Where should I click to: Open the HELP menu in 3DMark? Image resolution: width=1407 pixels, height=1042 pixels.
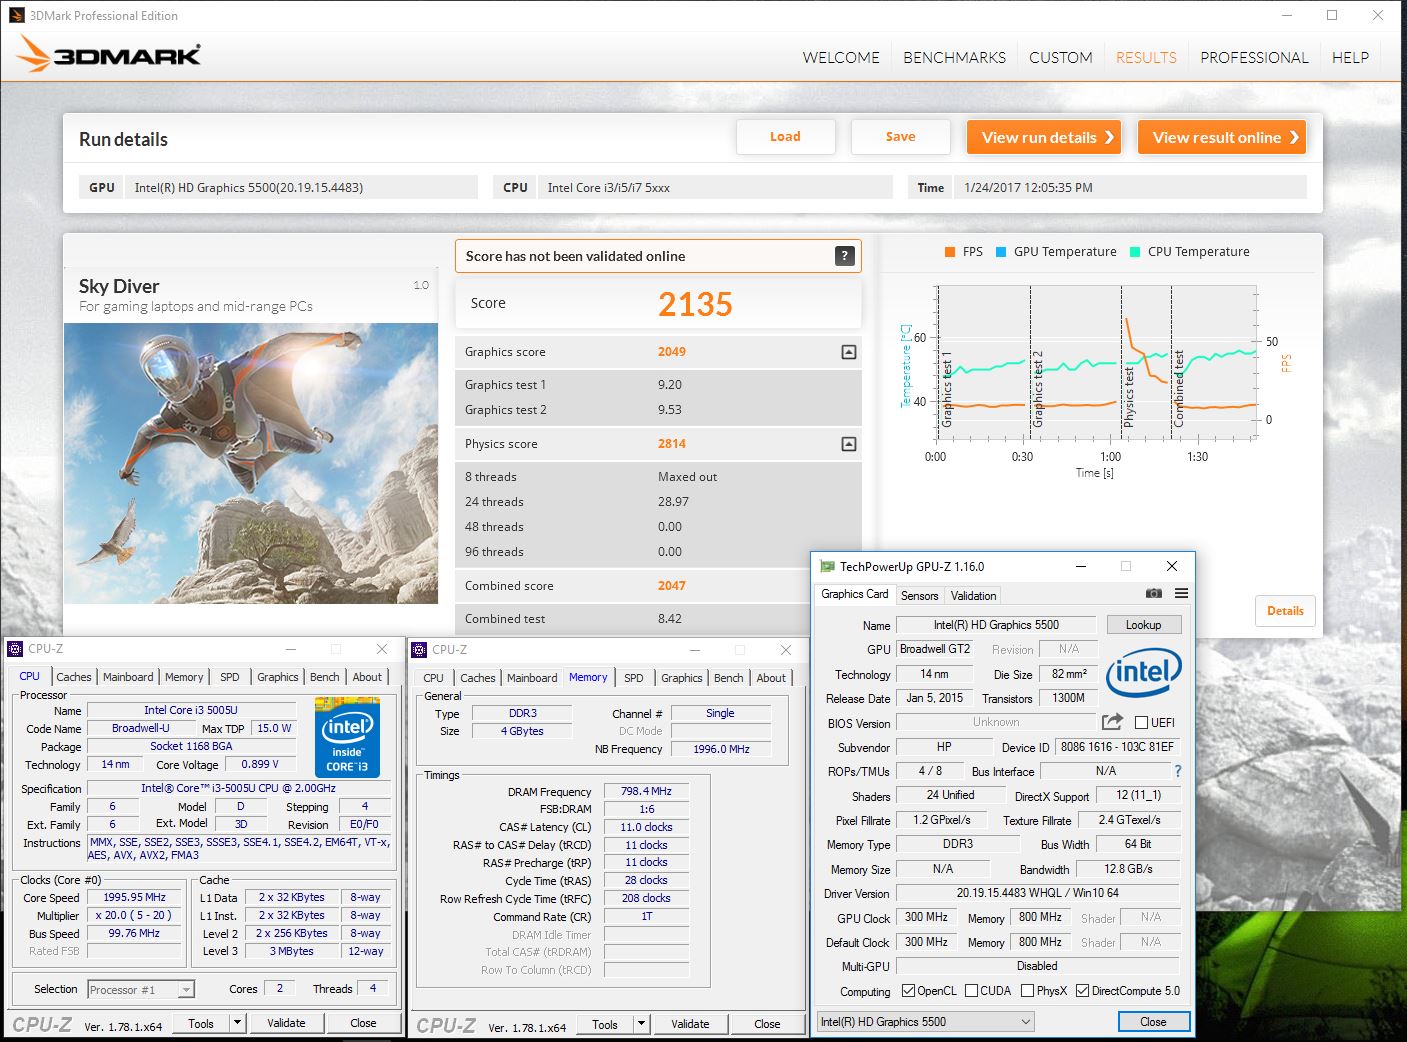[1350, 57]
